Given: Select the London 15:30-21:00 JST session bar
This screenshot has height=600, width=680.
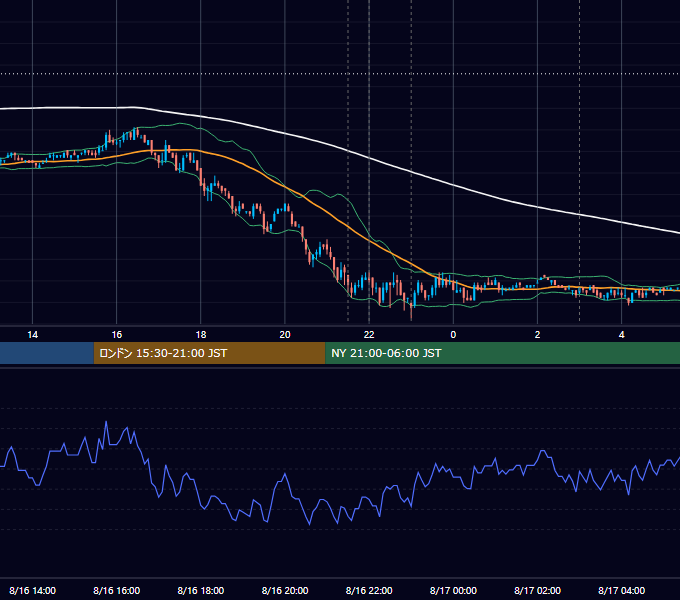Looking at the screenshot, I should [209, 353].
